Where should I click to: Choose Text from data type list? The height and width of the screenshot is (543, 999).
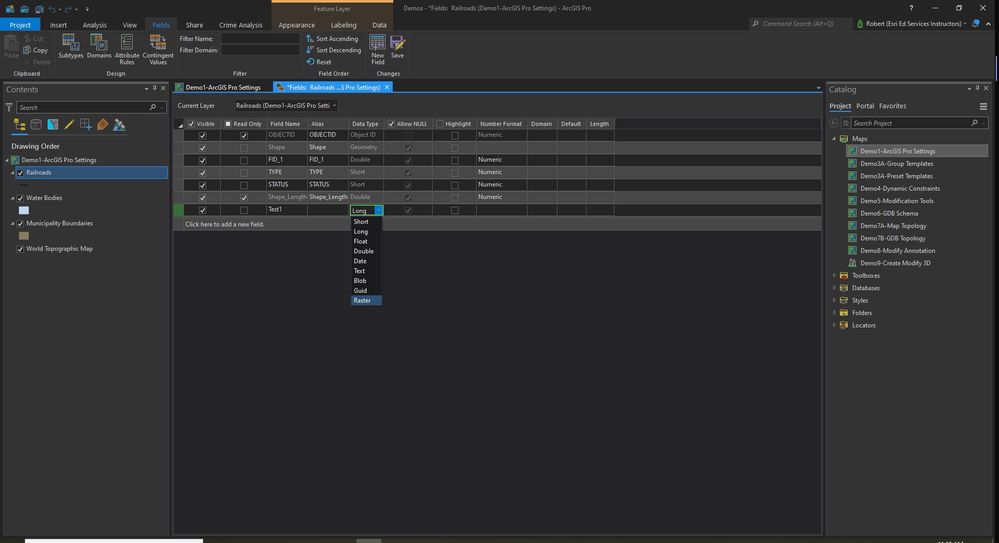pos(366,271)
